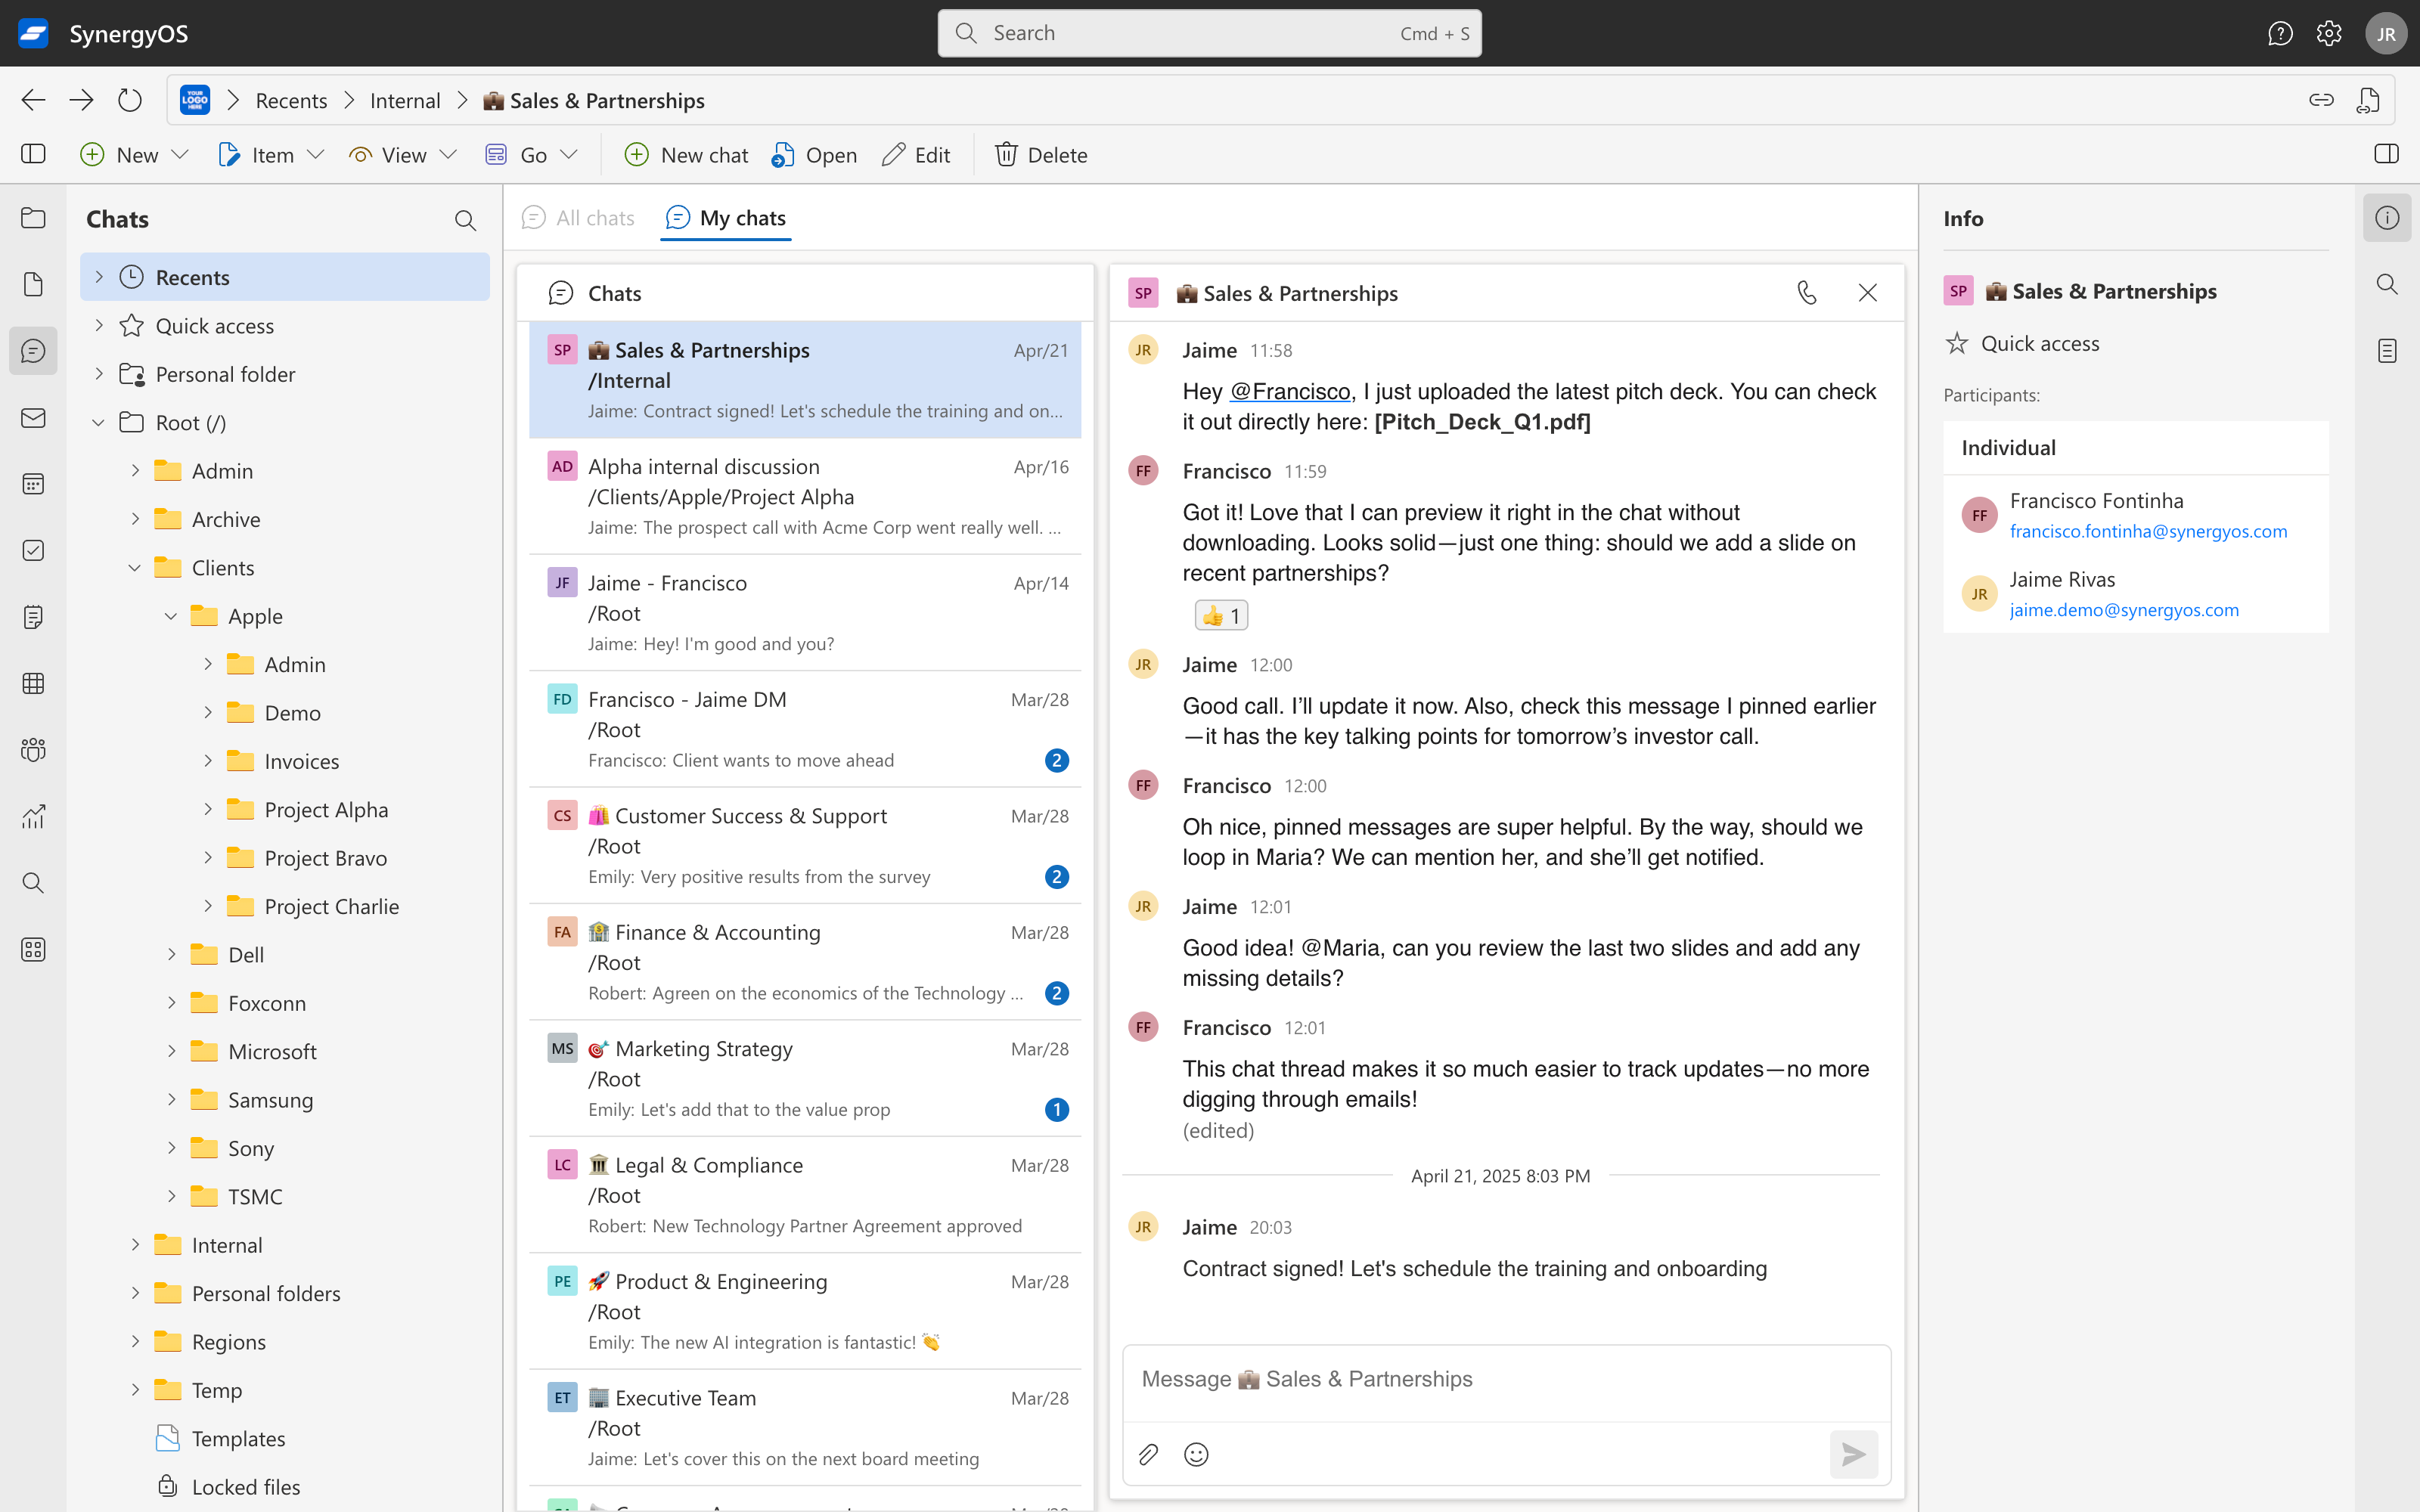Toggle the left sidebar panel icon
The height and width of the screenshot is (1512, 2420).
[x=33, y=154]
